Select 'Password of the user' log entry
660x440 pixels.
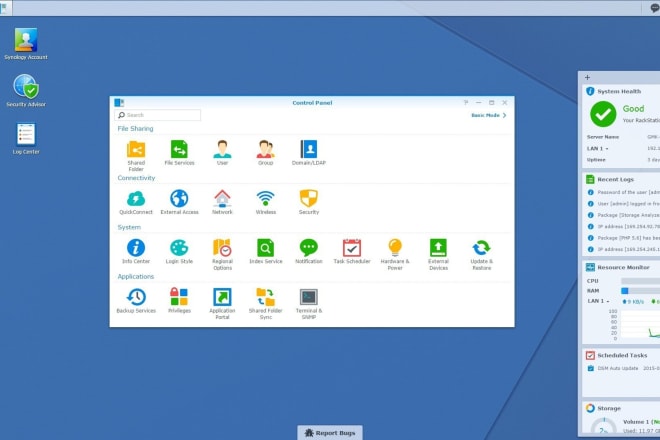click(623, 192)
